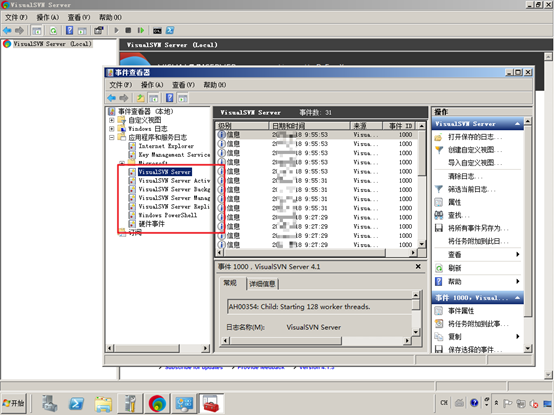Screen dimensions: 554x415
Task: Click toolbox taskbar icon
Action: (211, 403)
